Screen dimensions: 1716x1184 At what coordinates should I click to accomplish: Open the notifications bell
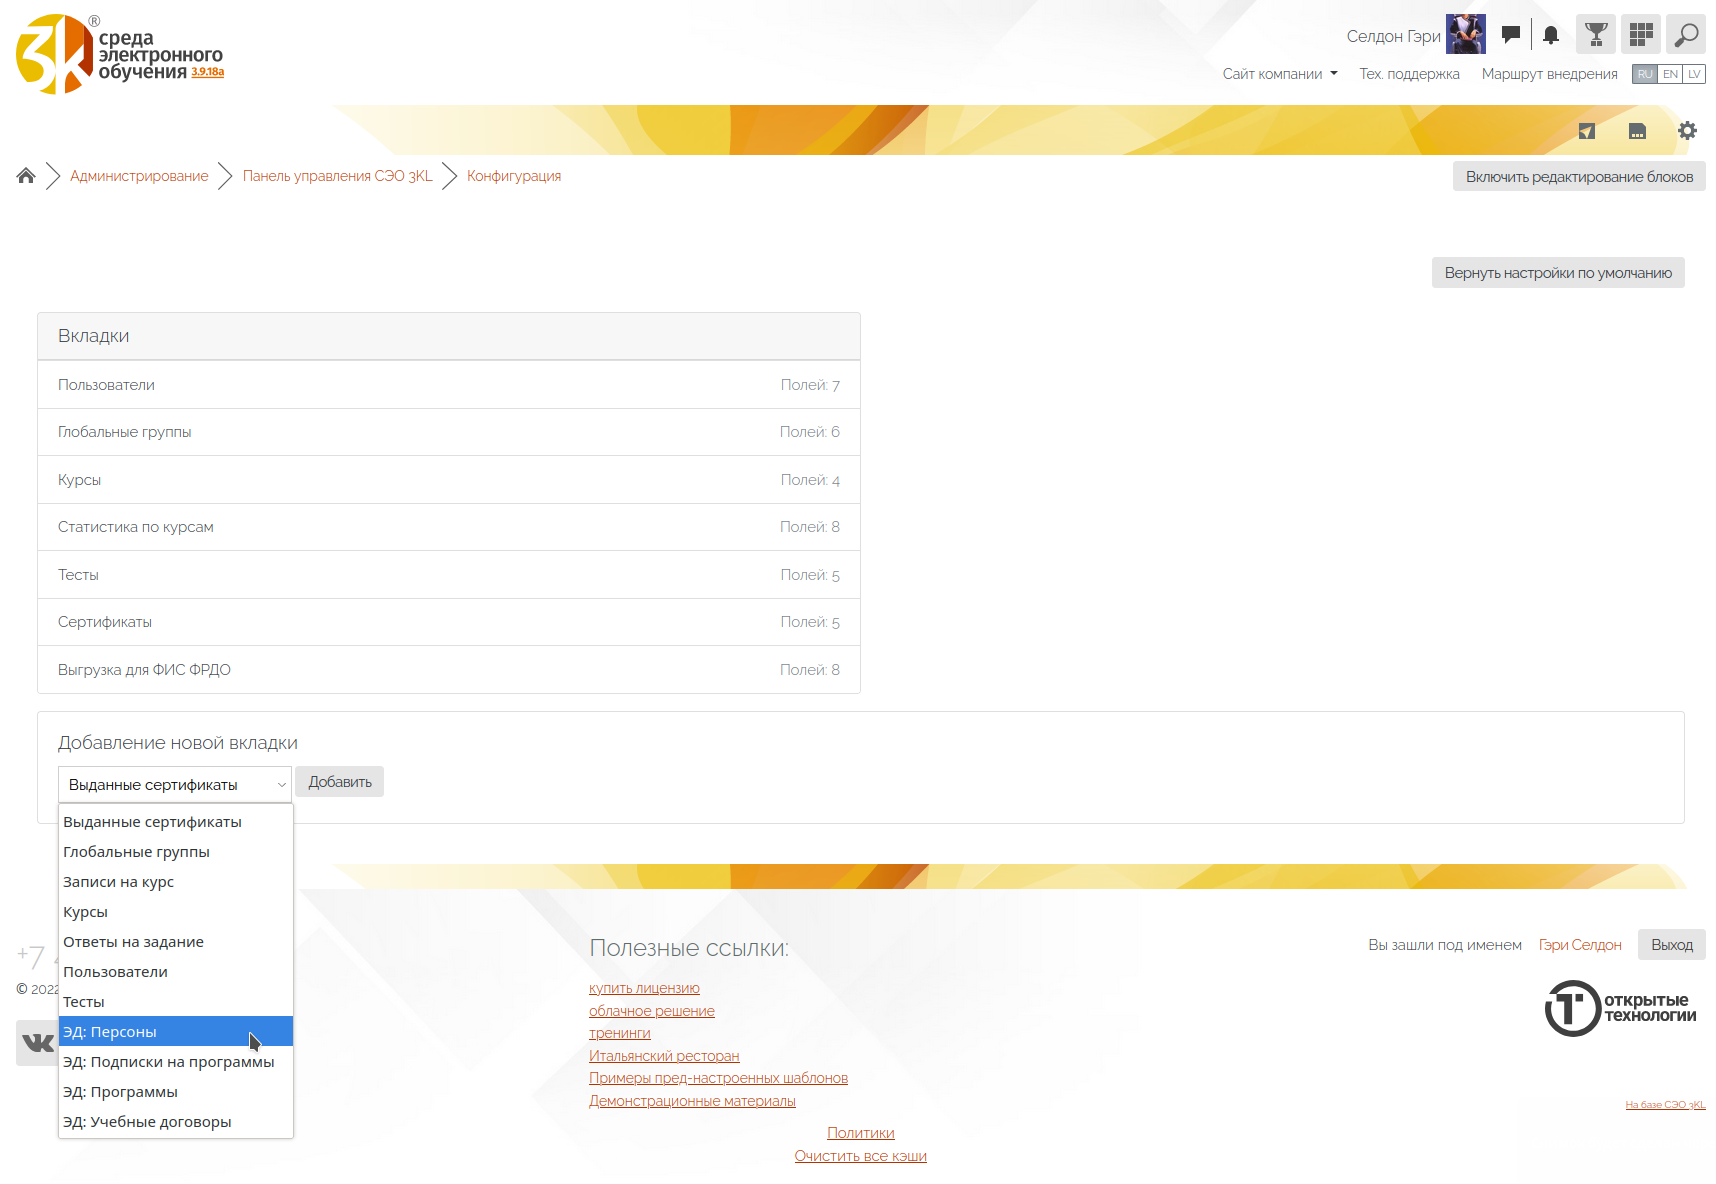(x=1550, y=35)
